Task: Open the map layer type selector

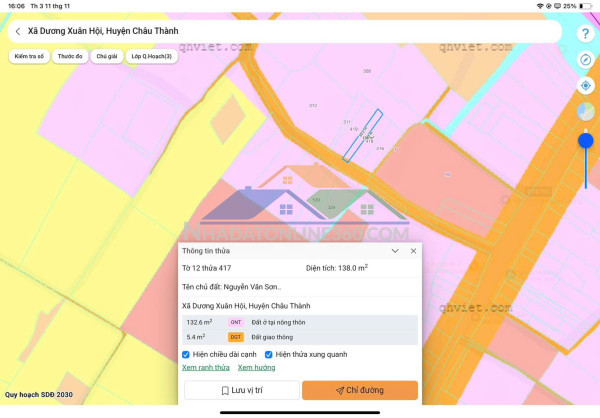Action: tap(586, 111)
